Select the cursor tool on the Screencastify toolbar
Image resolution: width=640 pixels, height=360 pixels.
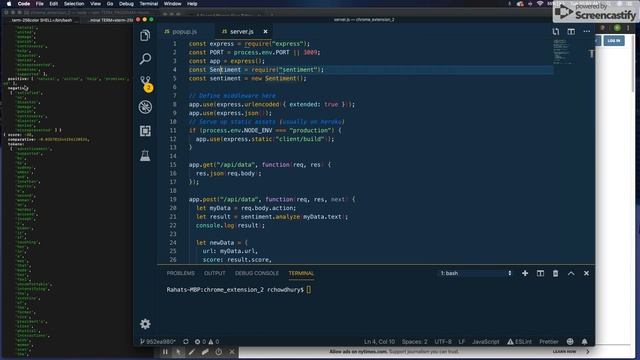coord(178,352)
